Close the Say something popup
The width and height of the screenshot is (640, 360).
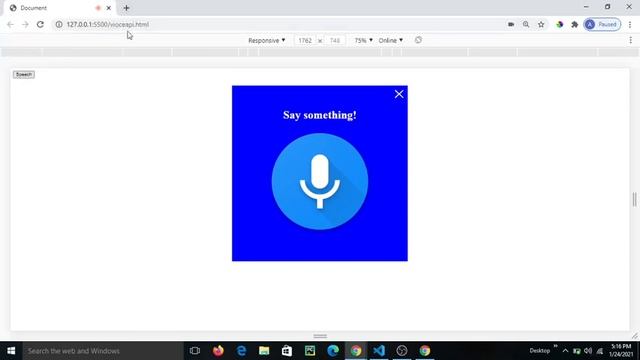(399, 94)
